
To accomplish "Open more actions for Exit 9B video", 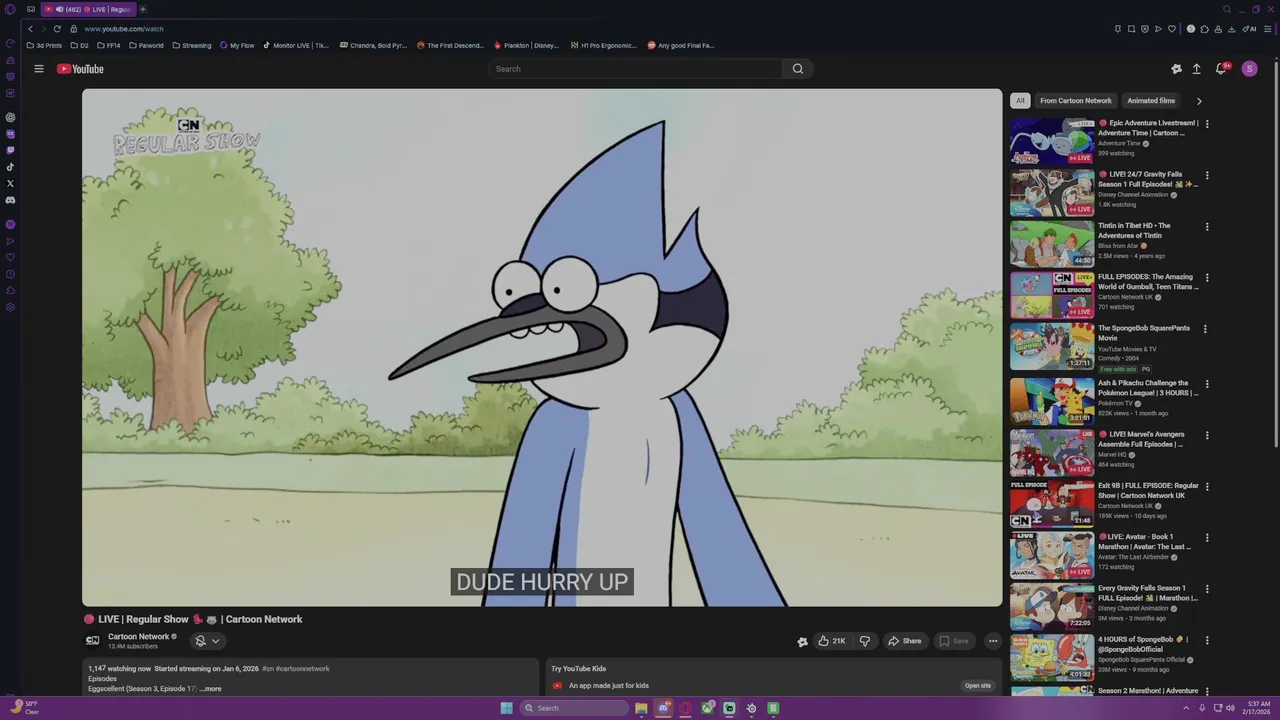I will (x=1207, y=487).
